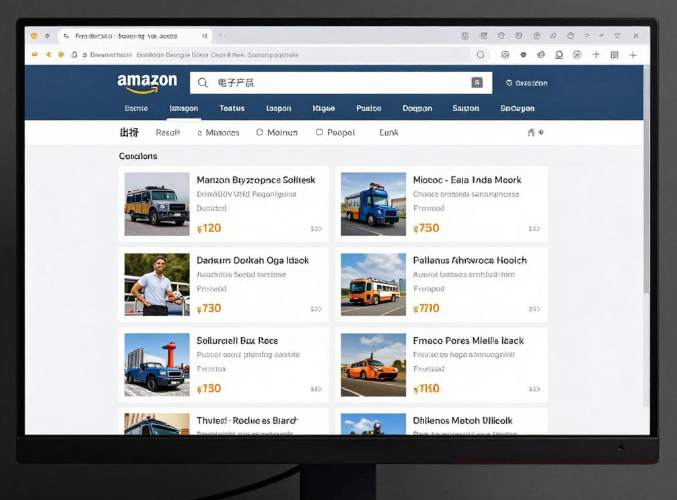This screenshot has height=500, width=677.
Task: Expand arrows on the ¥730 Dadsum product card
Action: (316, 309)
